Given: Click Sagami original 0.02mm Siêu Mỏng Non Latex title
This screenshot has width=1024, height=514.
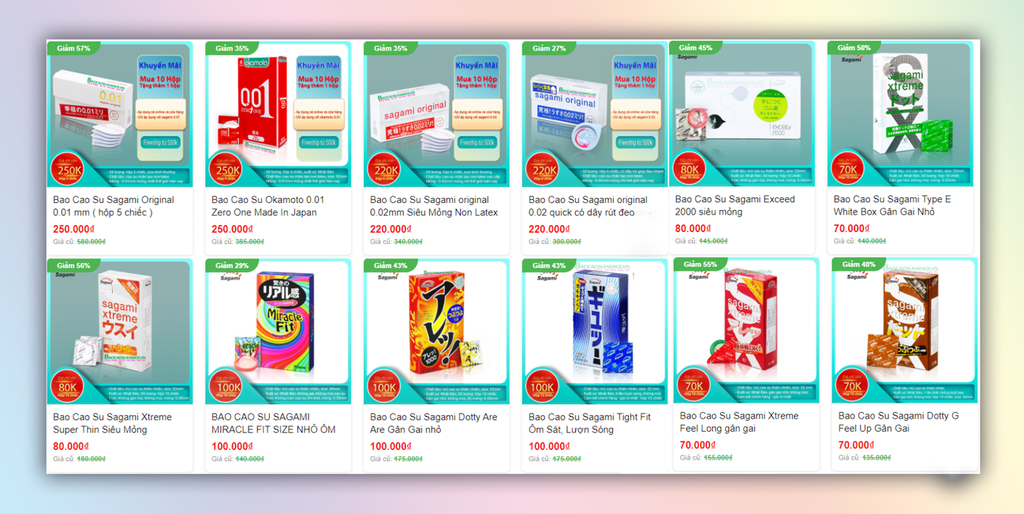Looking at the screenshot, I should (x=434, y=206).
